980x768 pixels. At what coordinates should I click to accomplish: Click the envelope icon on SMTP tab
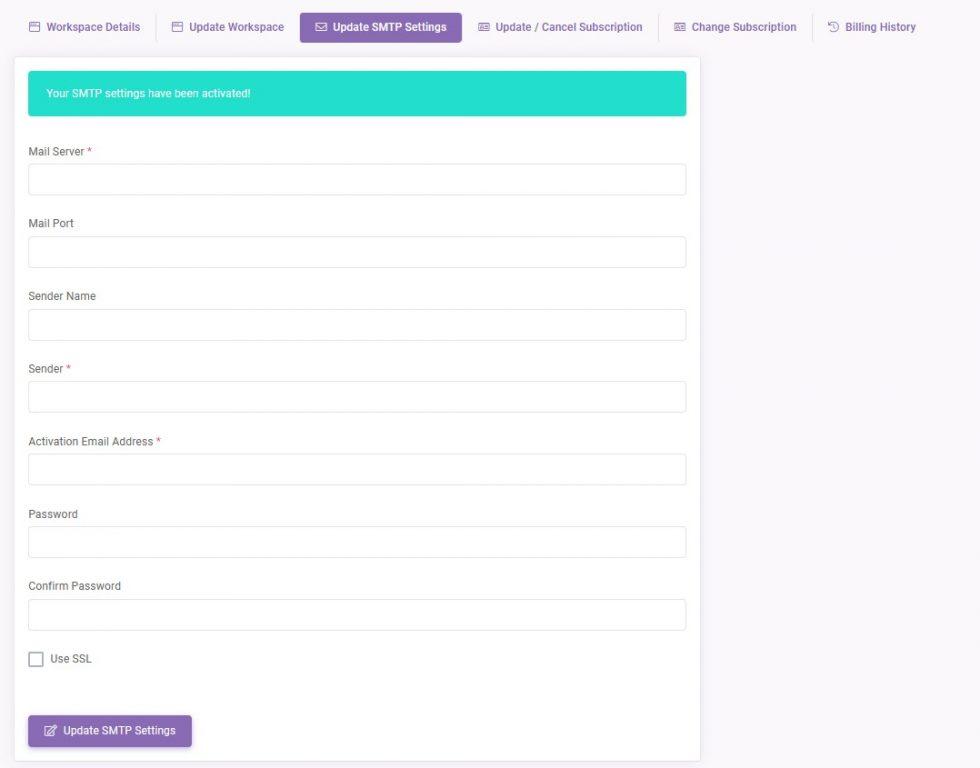[x=321, y=27]
